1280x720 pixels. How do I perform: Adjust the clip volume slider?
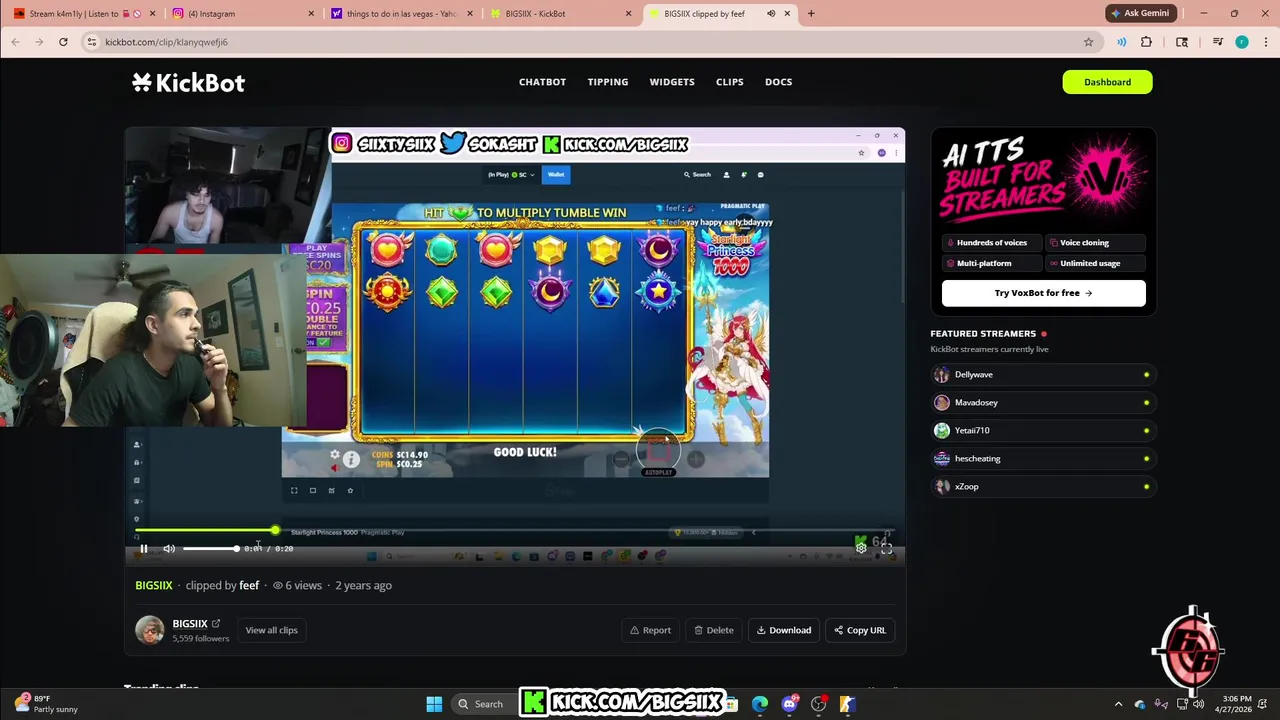click(x=210, y=548)
